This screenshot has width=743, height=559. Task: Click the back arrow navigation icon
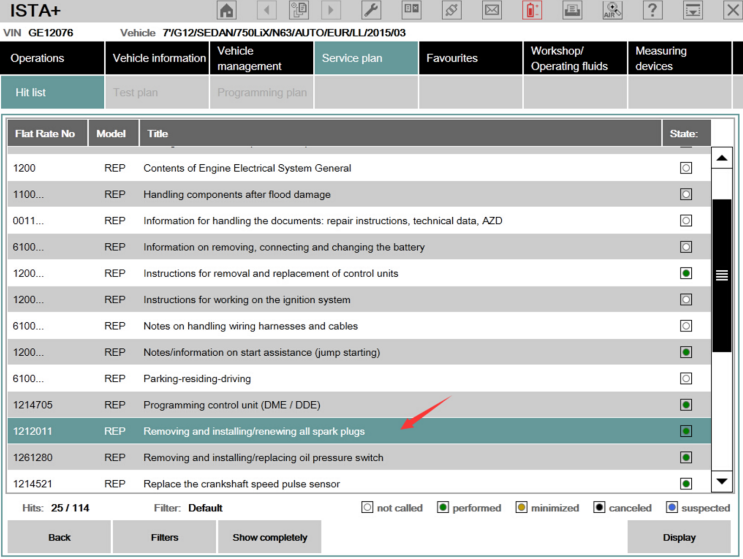click(266, 11)
